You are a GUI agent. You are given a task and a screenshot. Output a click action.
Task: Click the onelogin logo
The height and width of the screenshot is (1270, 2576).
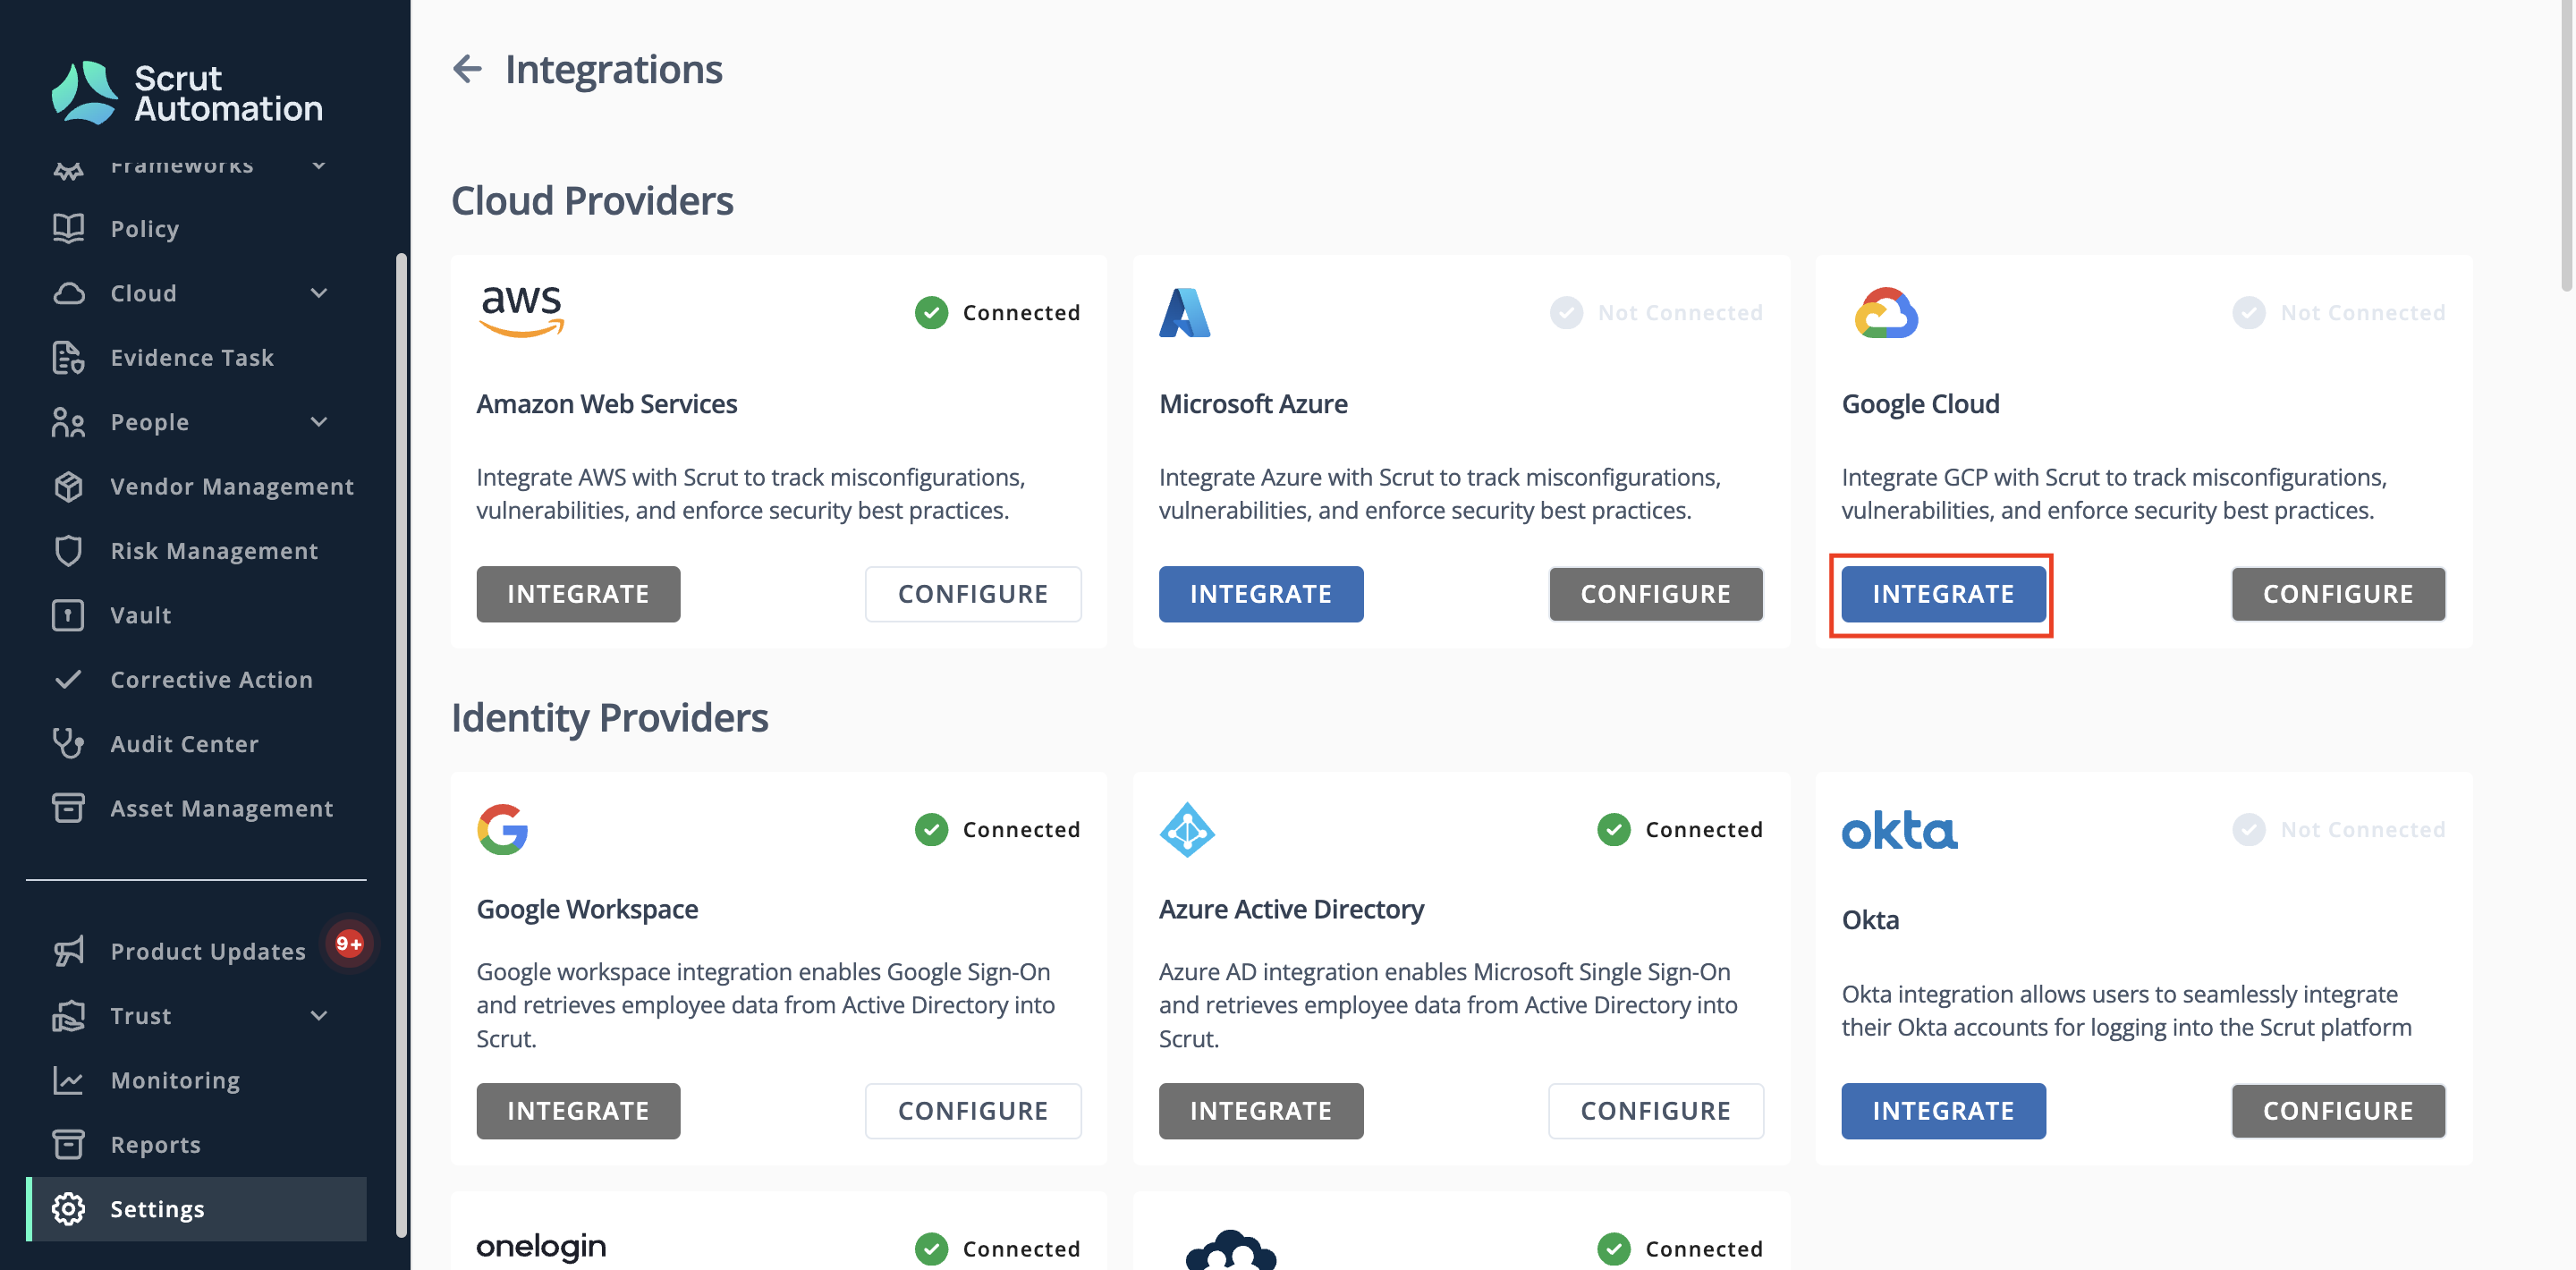pyautogui.click(x=541, y=1246)
